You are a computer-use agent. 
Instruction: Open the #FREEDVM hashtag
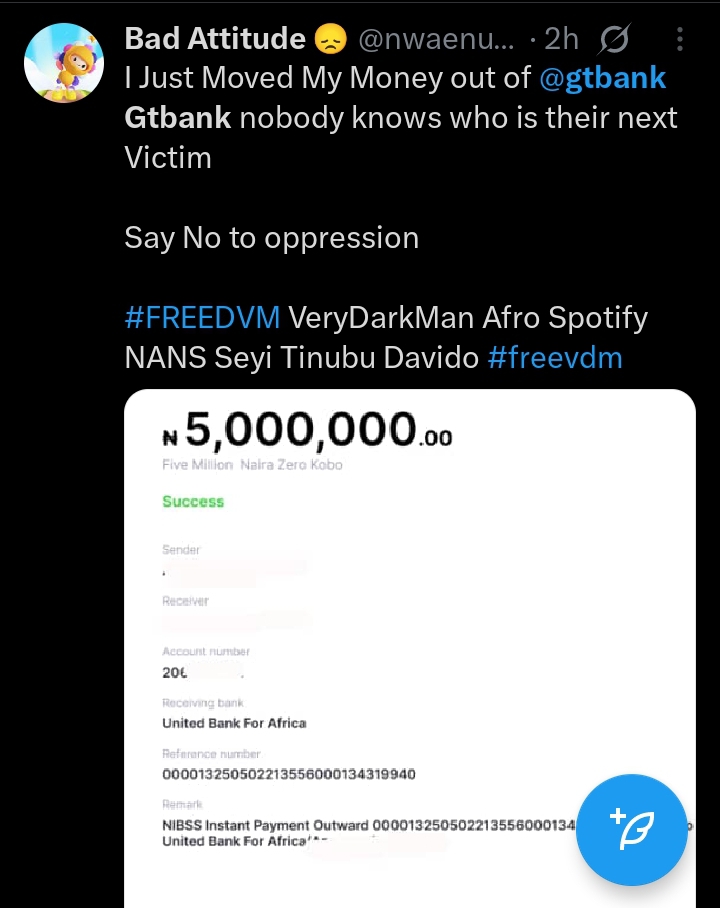[201, 318]
